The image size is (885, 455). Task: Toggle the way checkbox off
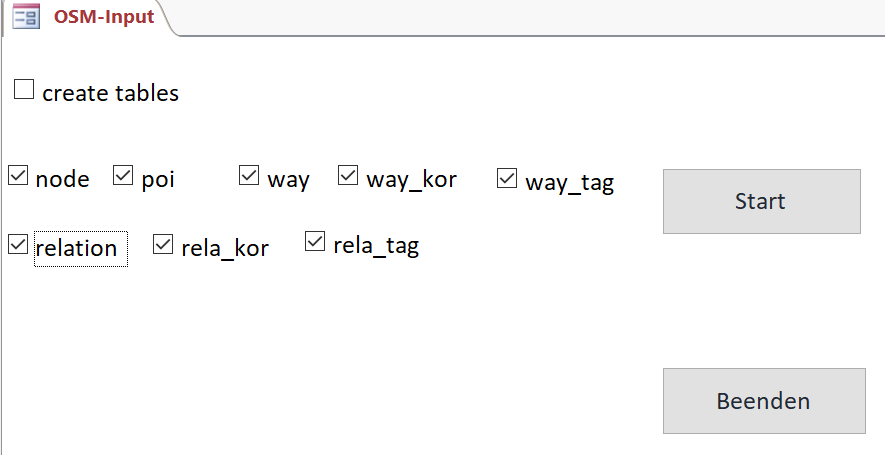point(249,175)
